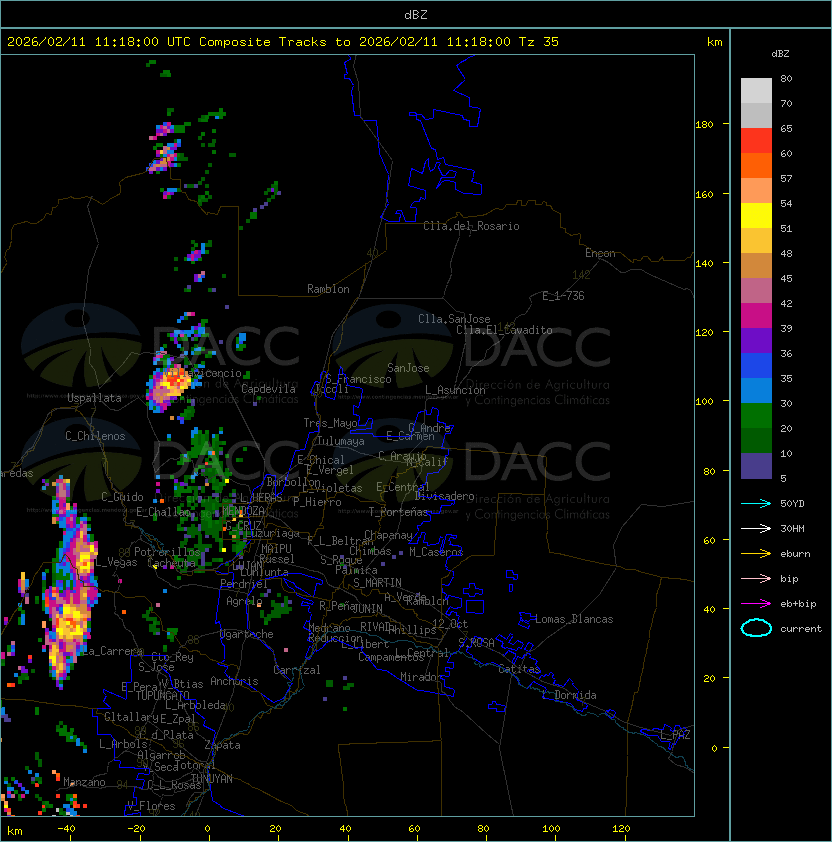Select the 'Clla.del_Rosario' label
The image size is (832, 842).
tap(471, 226)
